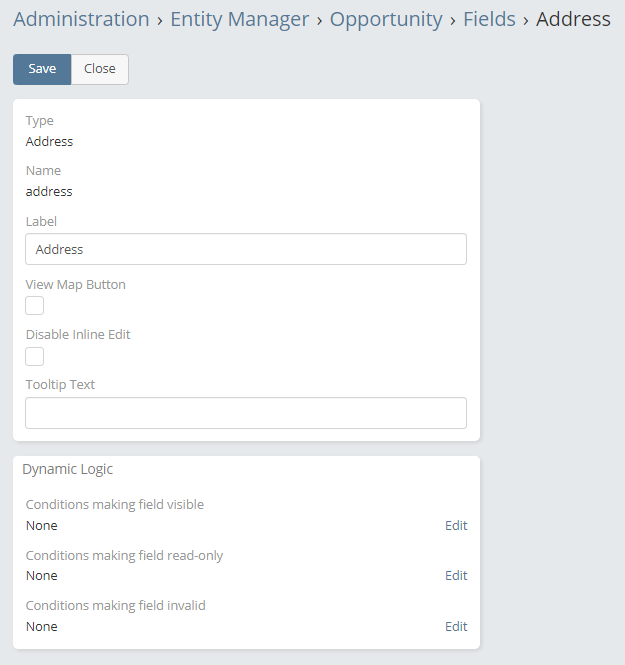The height and width of the screenshot is (665, 625).
Task: Click the Address page title in breadcrumb
Action: [x=573, y=19]
